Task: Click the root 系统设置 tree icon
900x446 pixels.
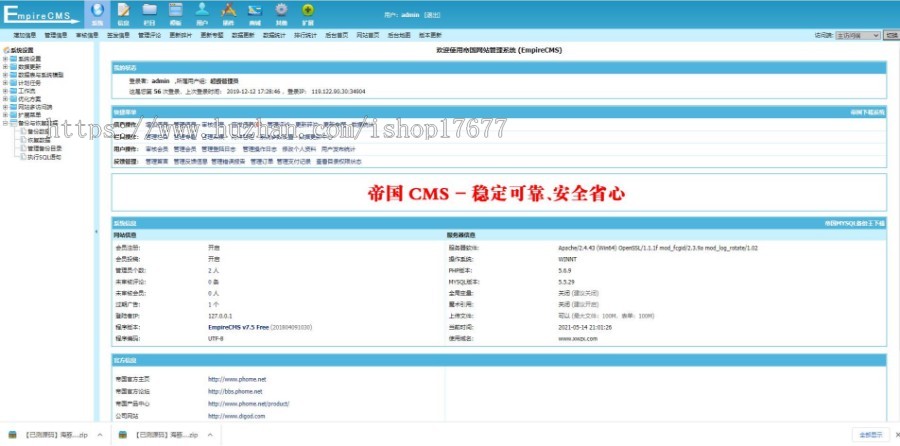Action: point(6,51)
